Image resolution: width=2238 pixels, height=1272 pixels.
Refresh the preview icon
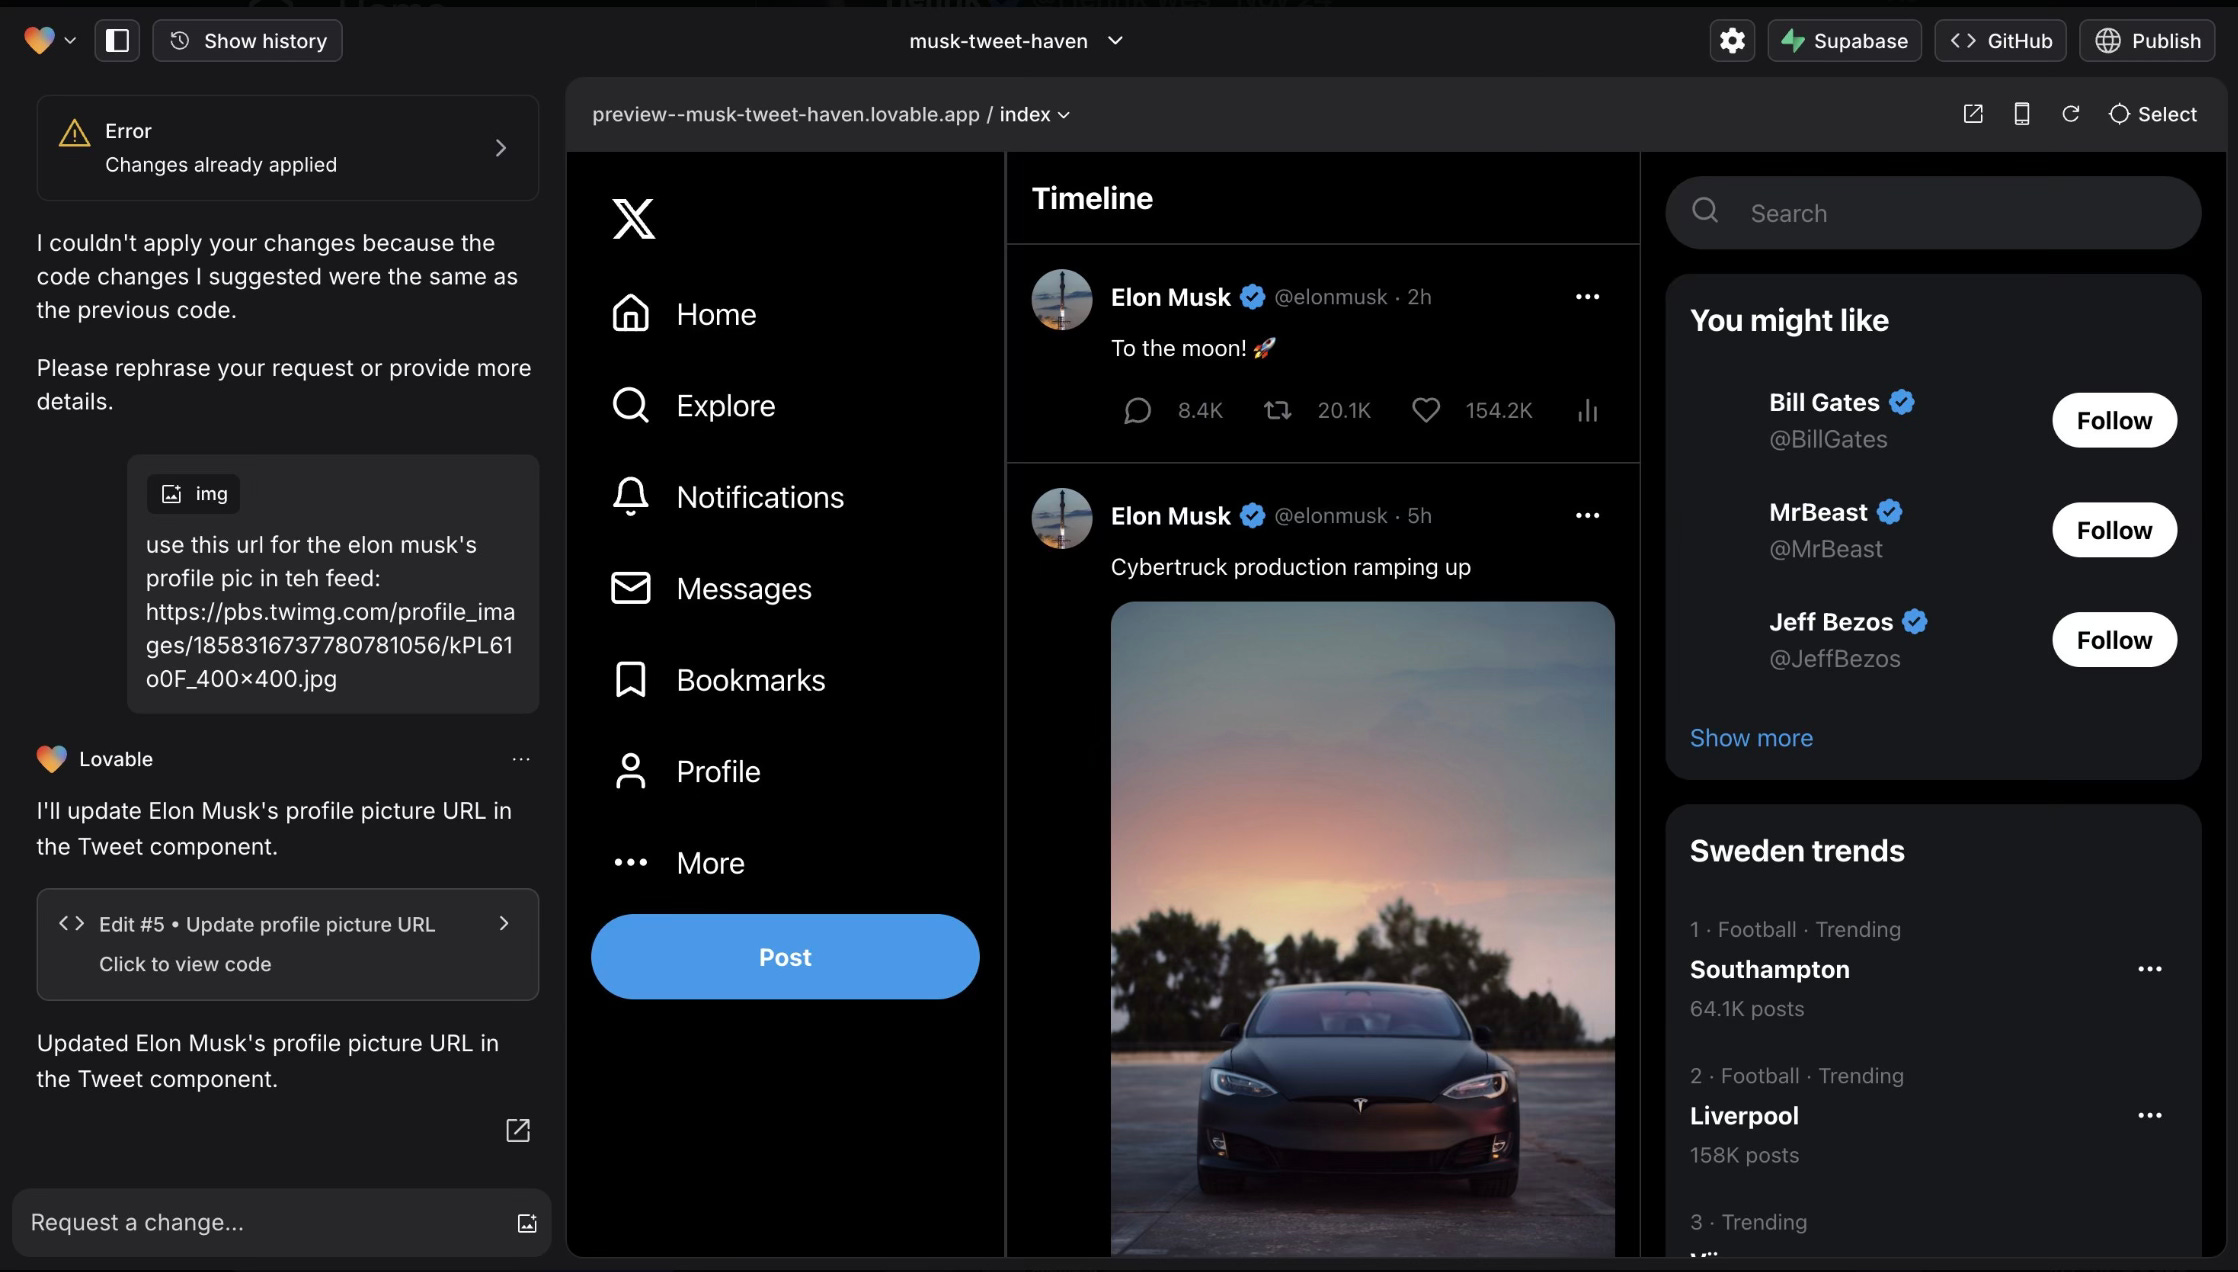click(2070, 114)
